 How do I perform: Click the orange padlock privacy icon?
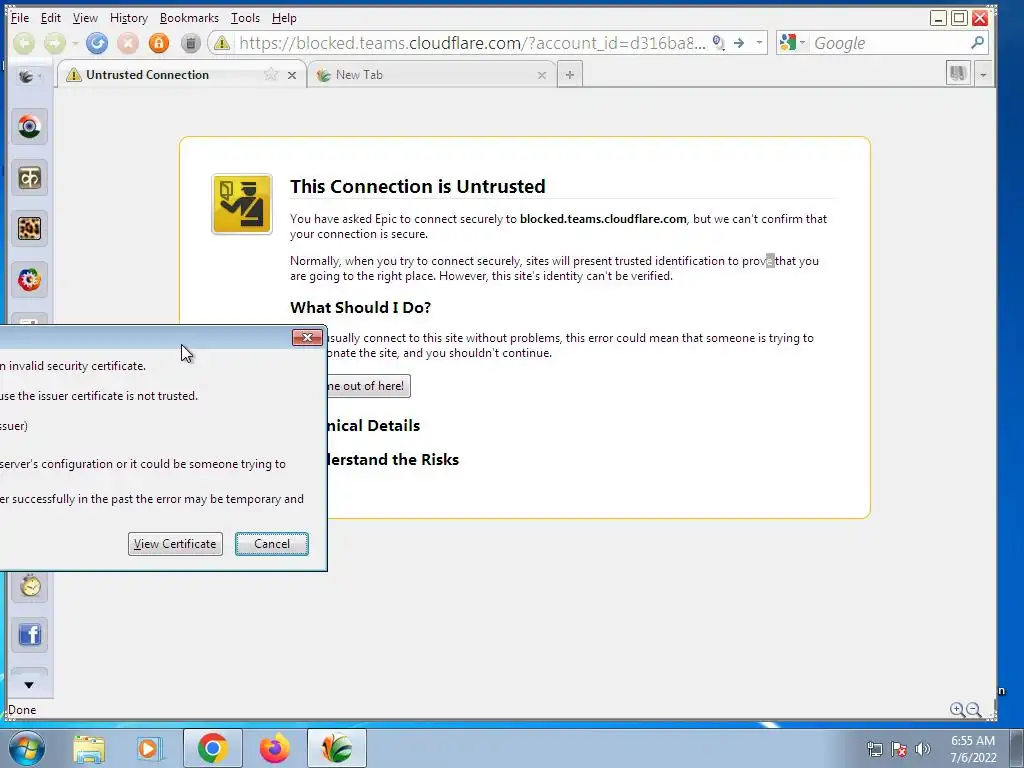159,44
